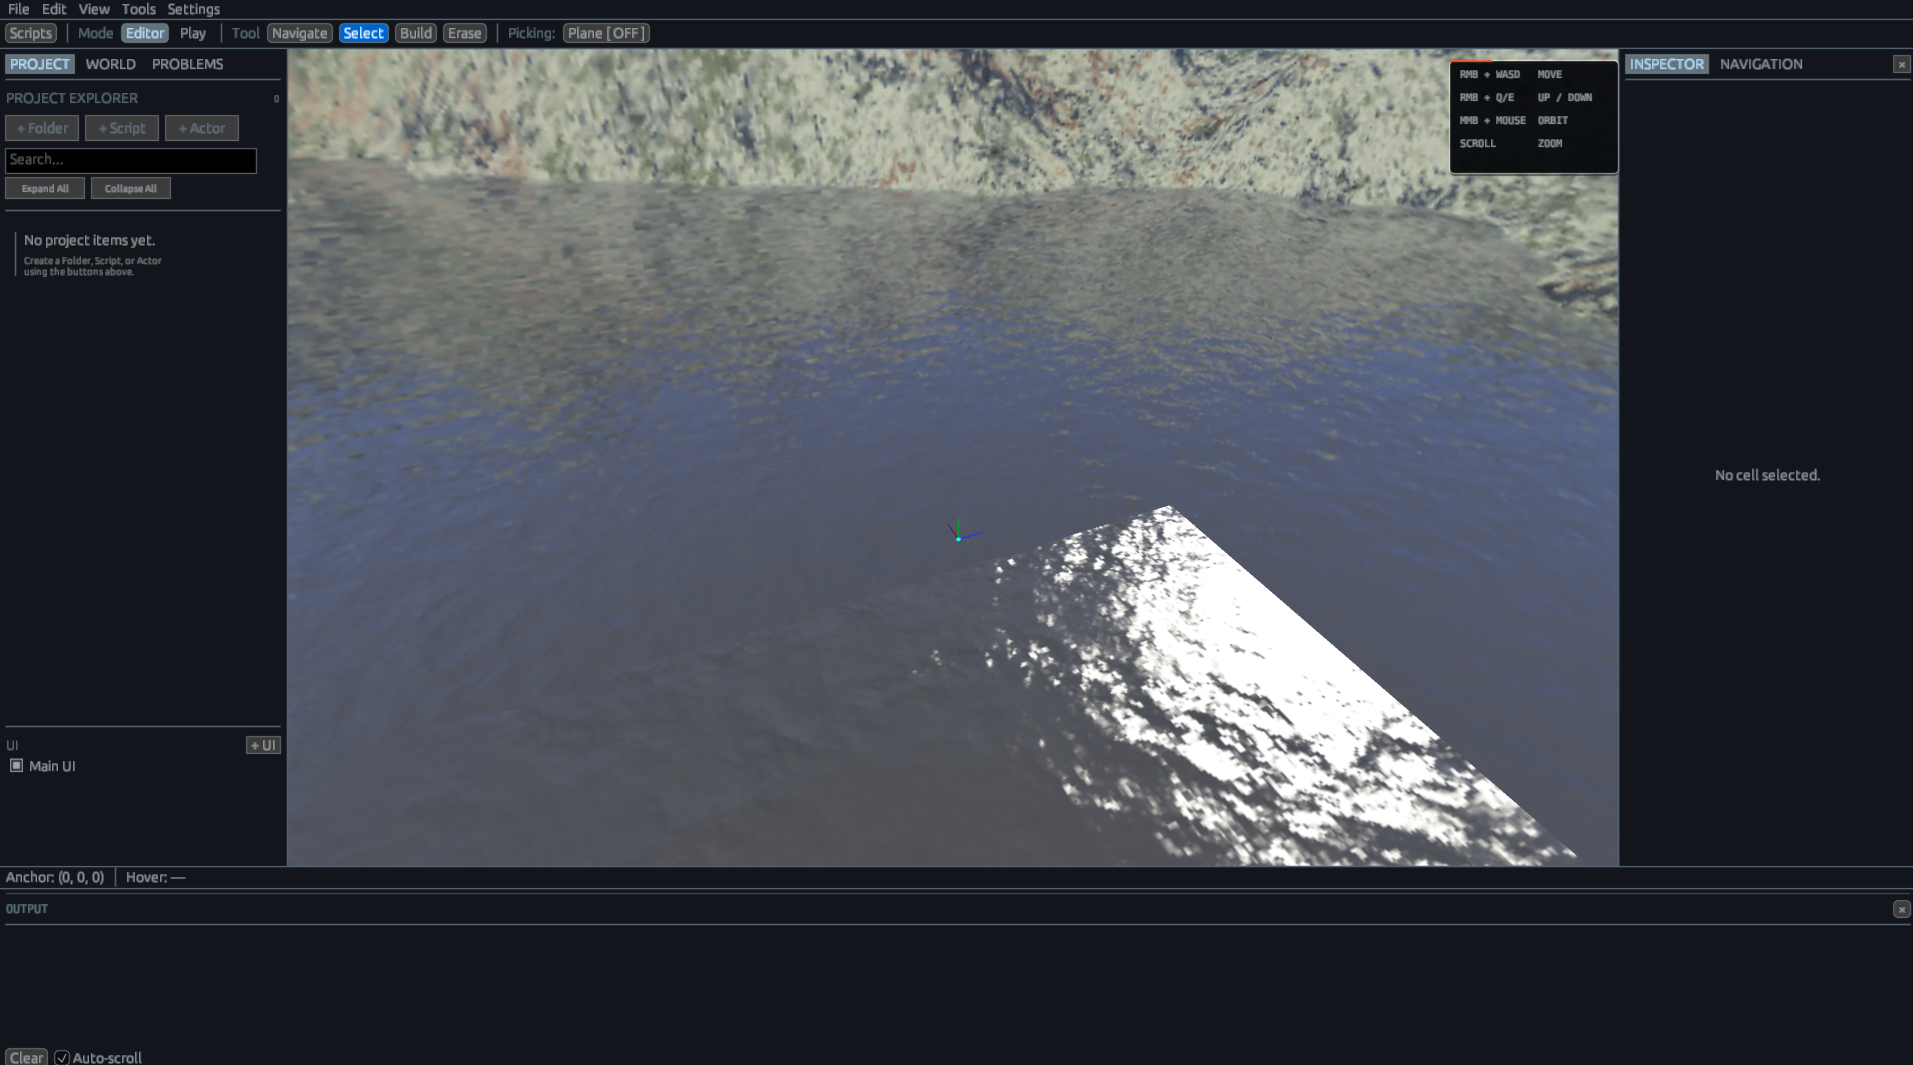Switch to Play mode
Viewport: 1913px width, 1065px height.
(x=193, y=33)
